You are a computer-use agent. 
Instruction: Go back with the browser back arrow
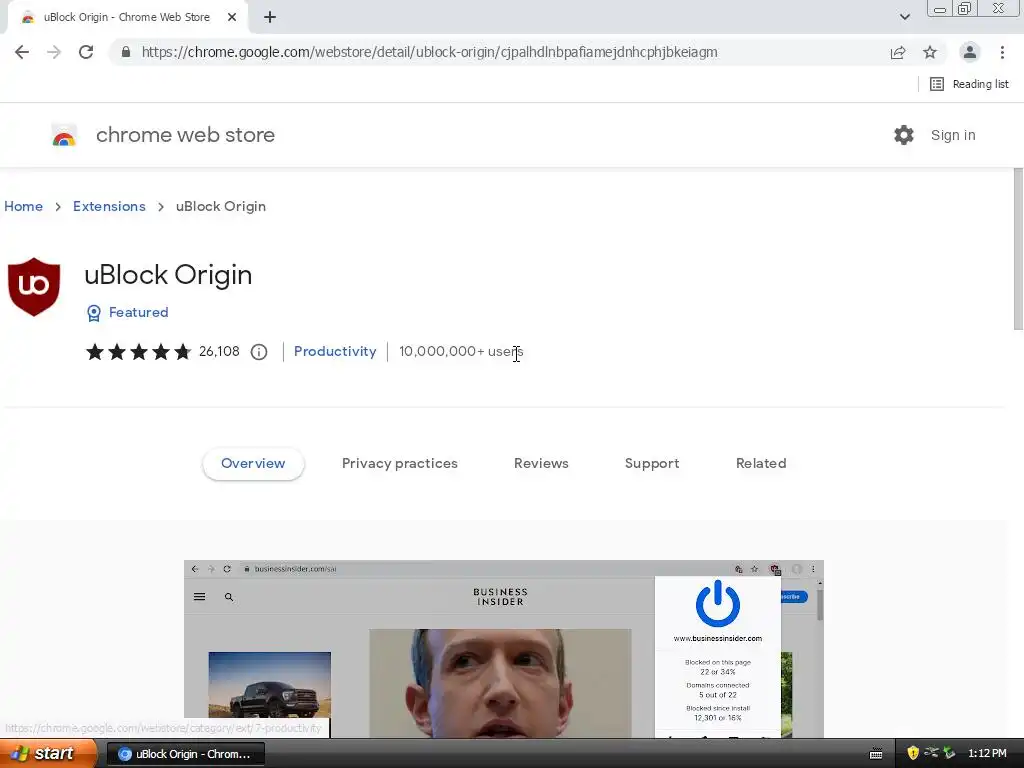22,52
